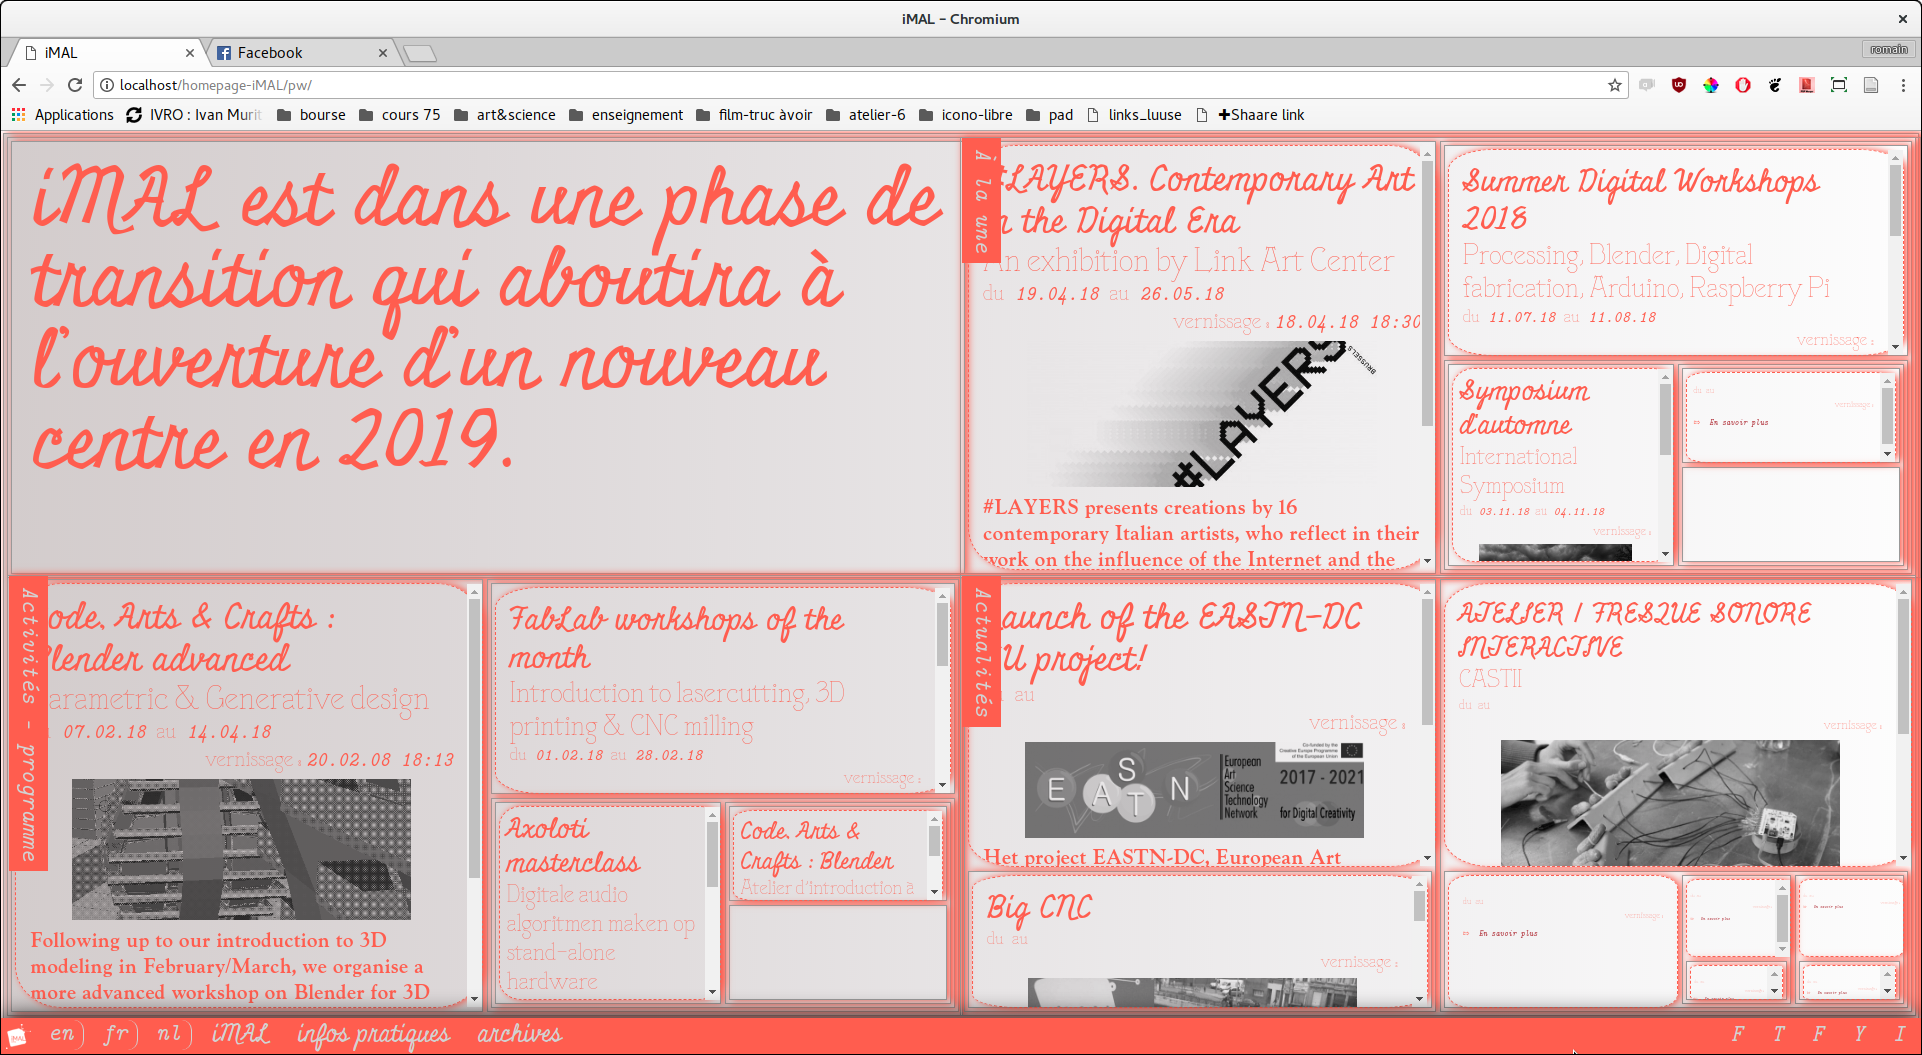Screen dimensions: 1922x1055
Task: Switch to the Facebook tab
Action: click(x=270, y=53)
